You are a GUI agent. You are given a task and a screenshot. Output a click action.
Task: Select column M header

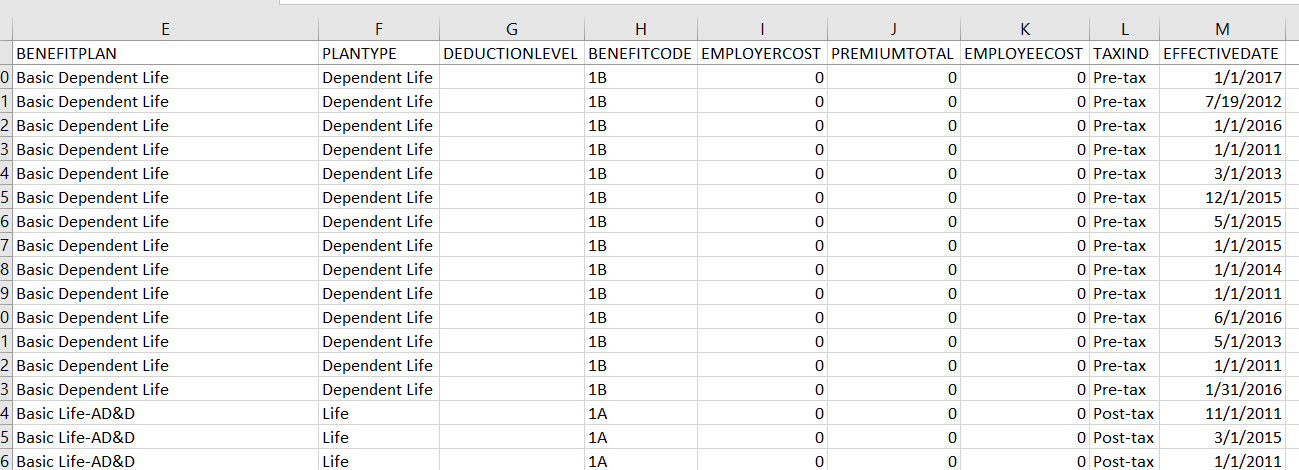(1222, 29)
